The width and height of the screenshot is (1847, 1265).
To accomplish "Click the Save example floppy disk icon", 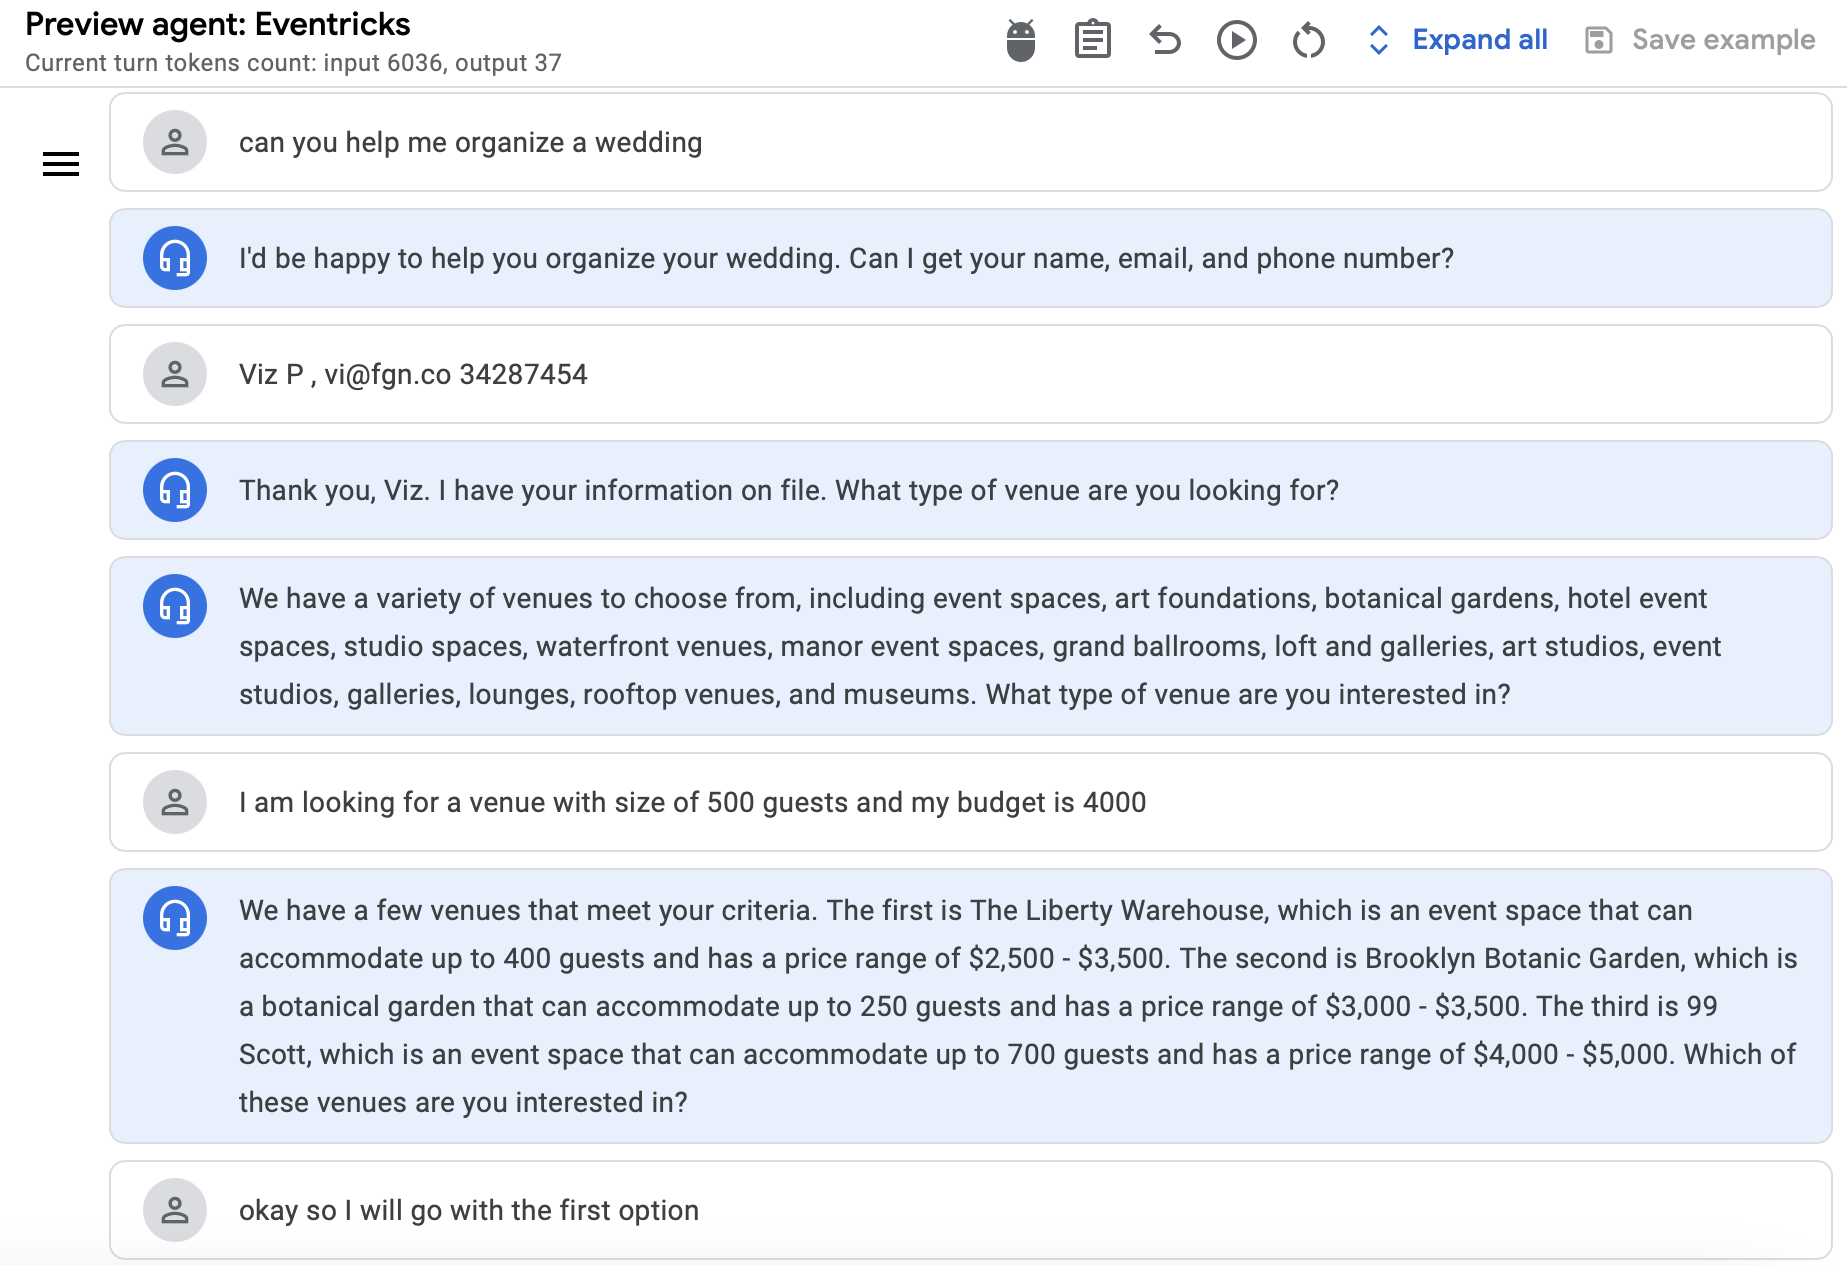I will click(1599, 40).
